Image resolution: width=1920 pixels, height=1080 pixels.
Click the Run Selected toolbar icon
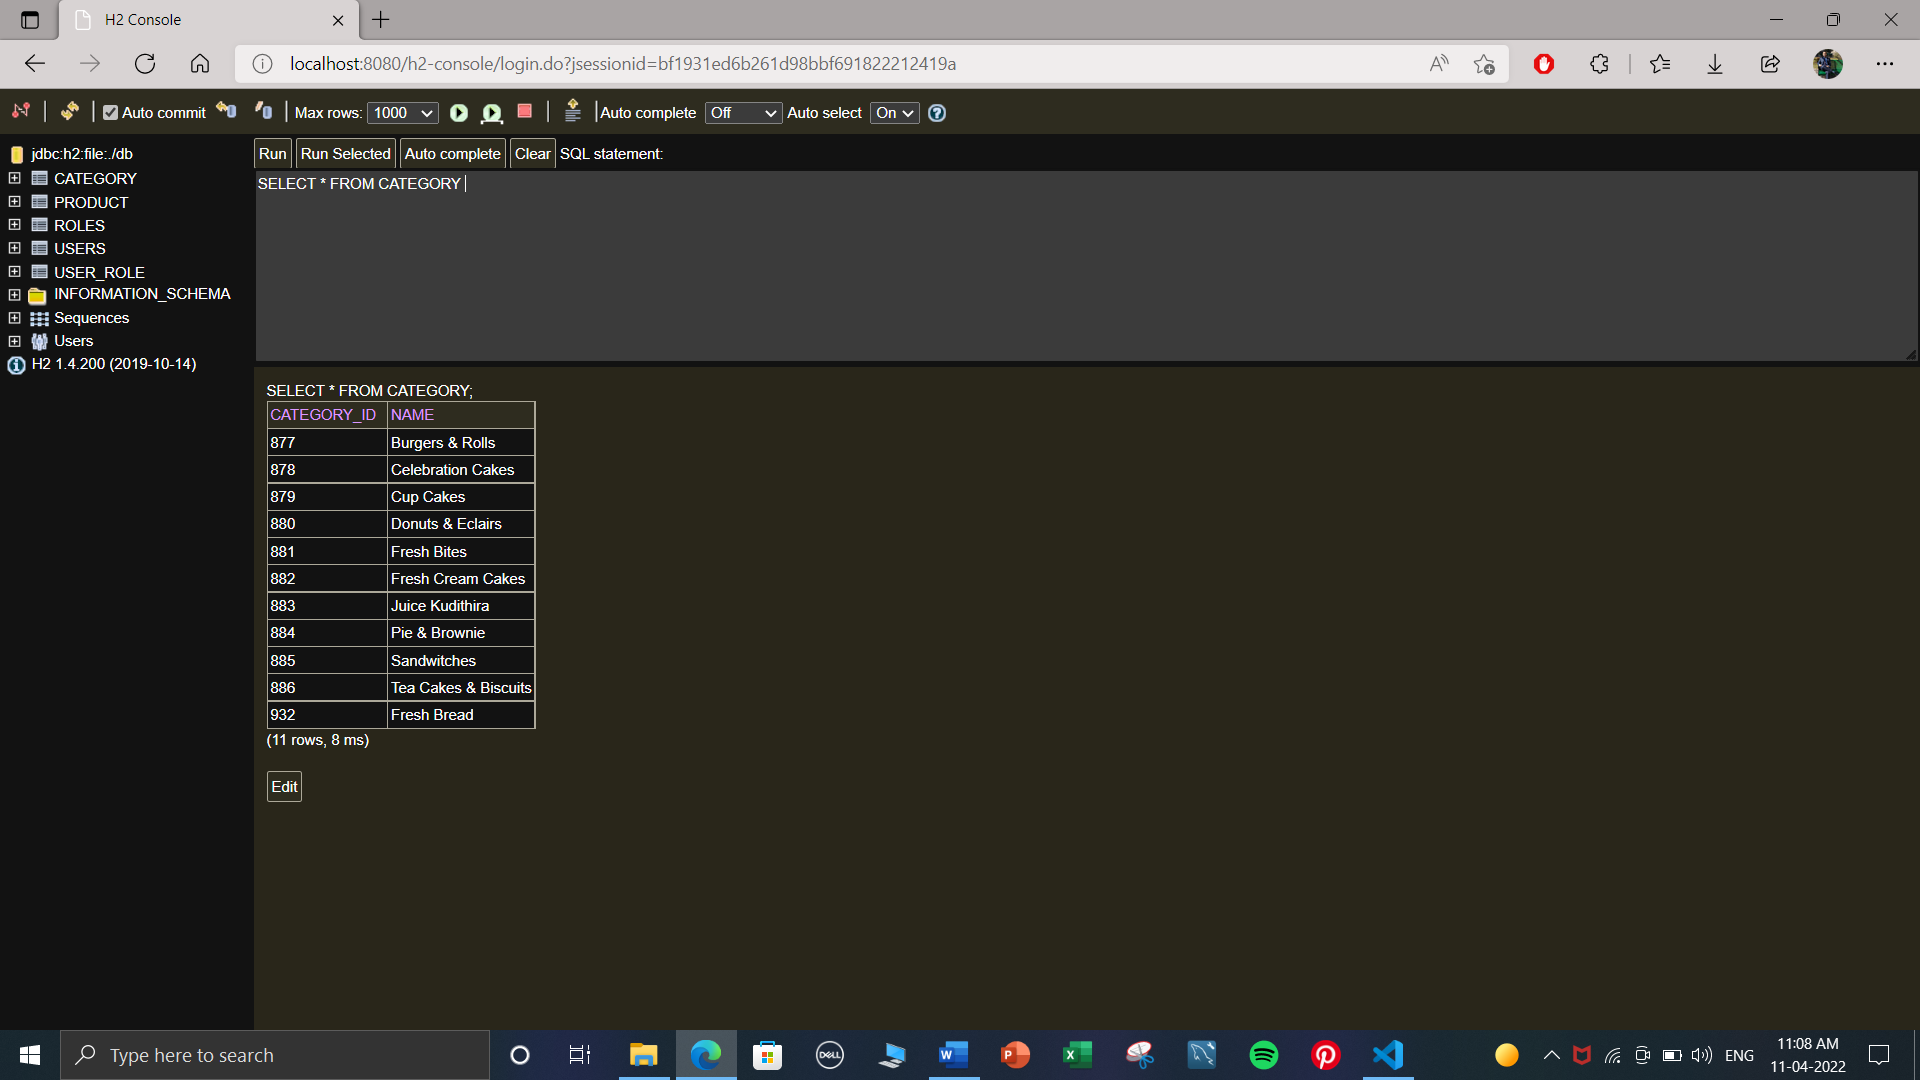tap(491, 113)
